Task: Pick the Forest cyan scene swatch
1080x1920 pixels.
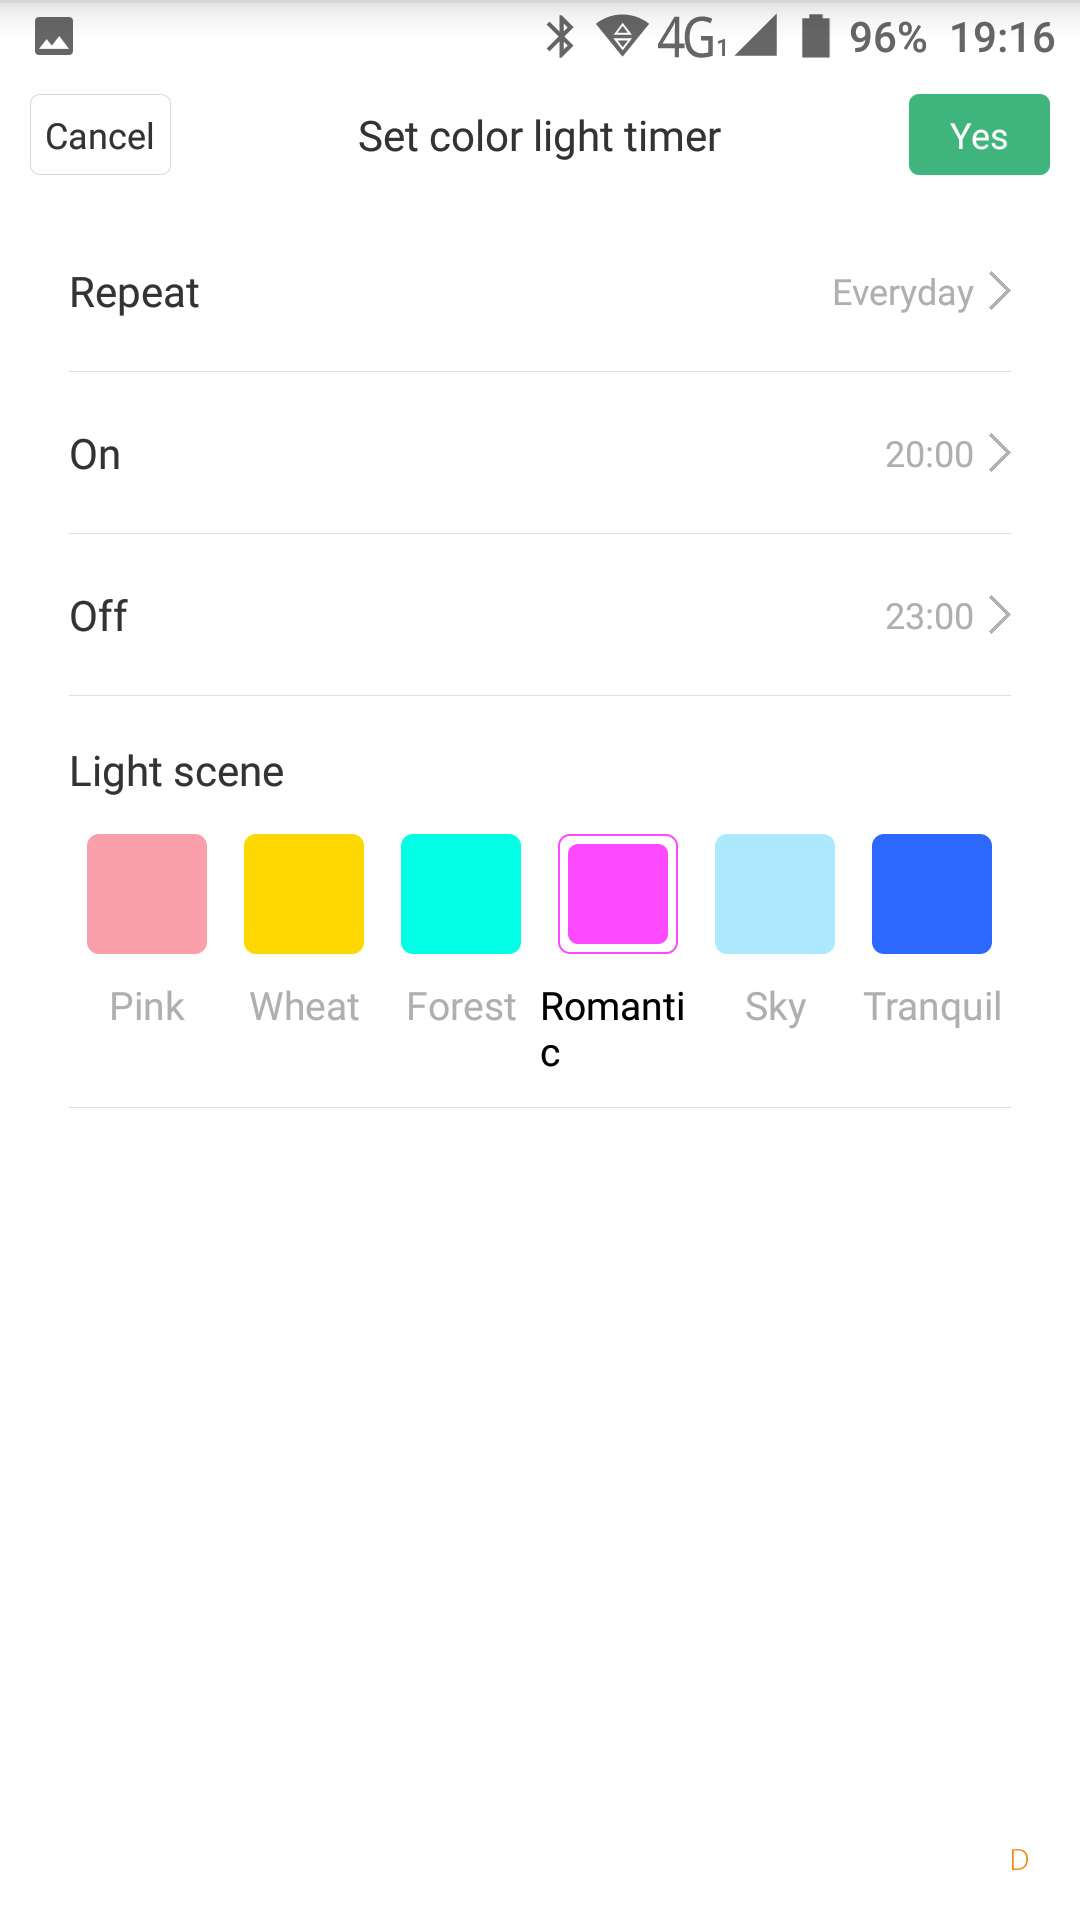Action: [x=461, y=893]
